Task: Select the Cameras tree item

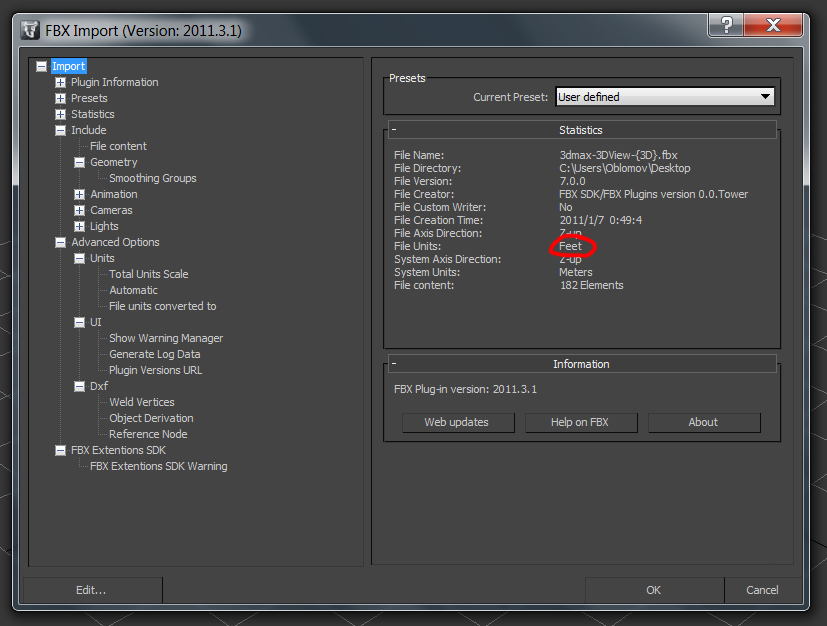Action: click(111, 210)
